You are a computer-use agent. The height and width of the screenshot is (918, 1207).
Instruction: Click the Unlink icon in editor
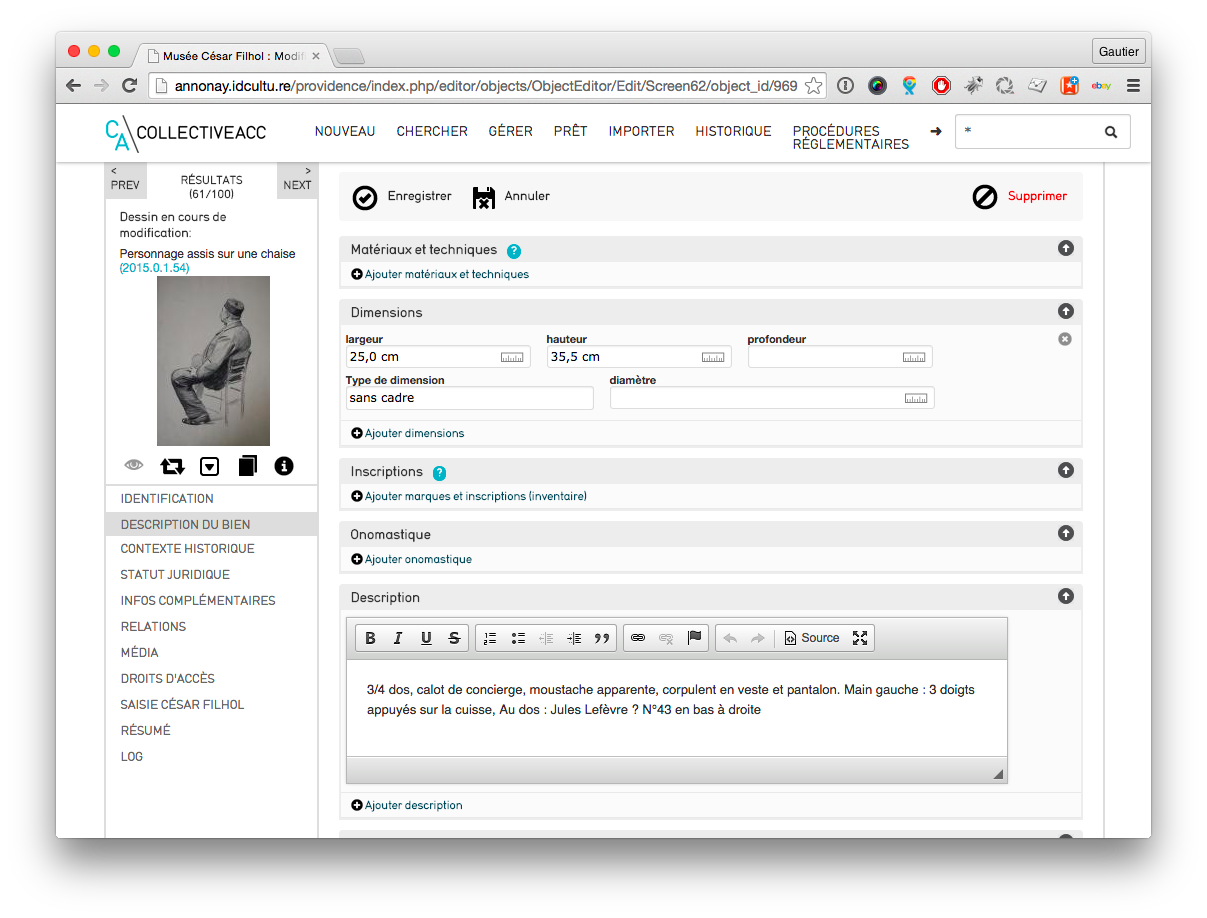[666, 638]
